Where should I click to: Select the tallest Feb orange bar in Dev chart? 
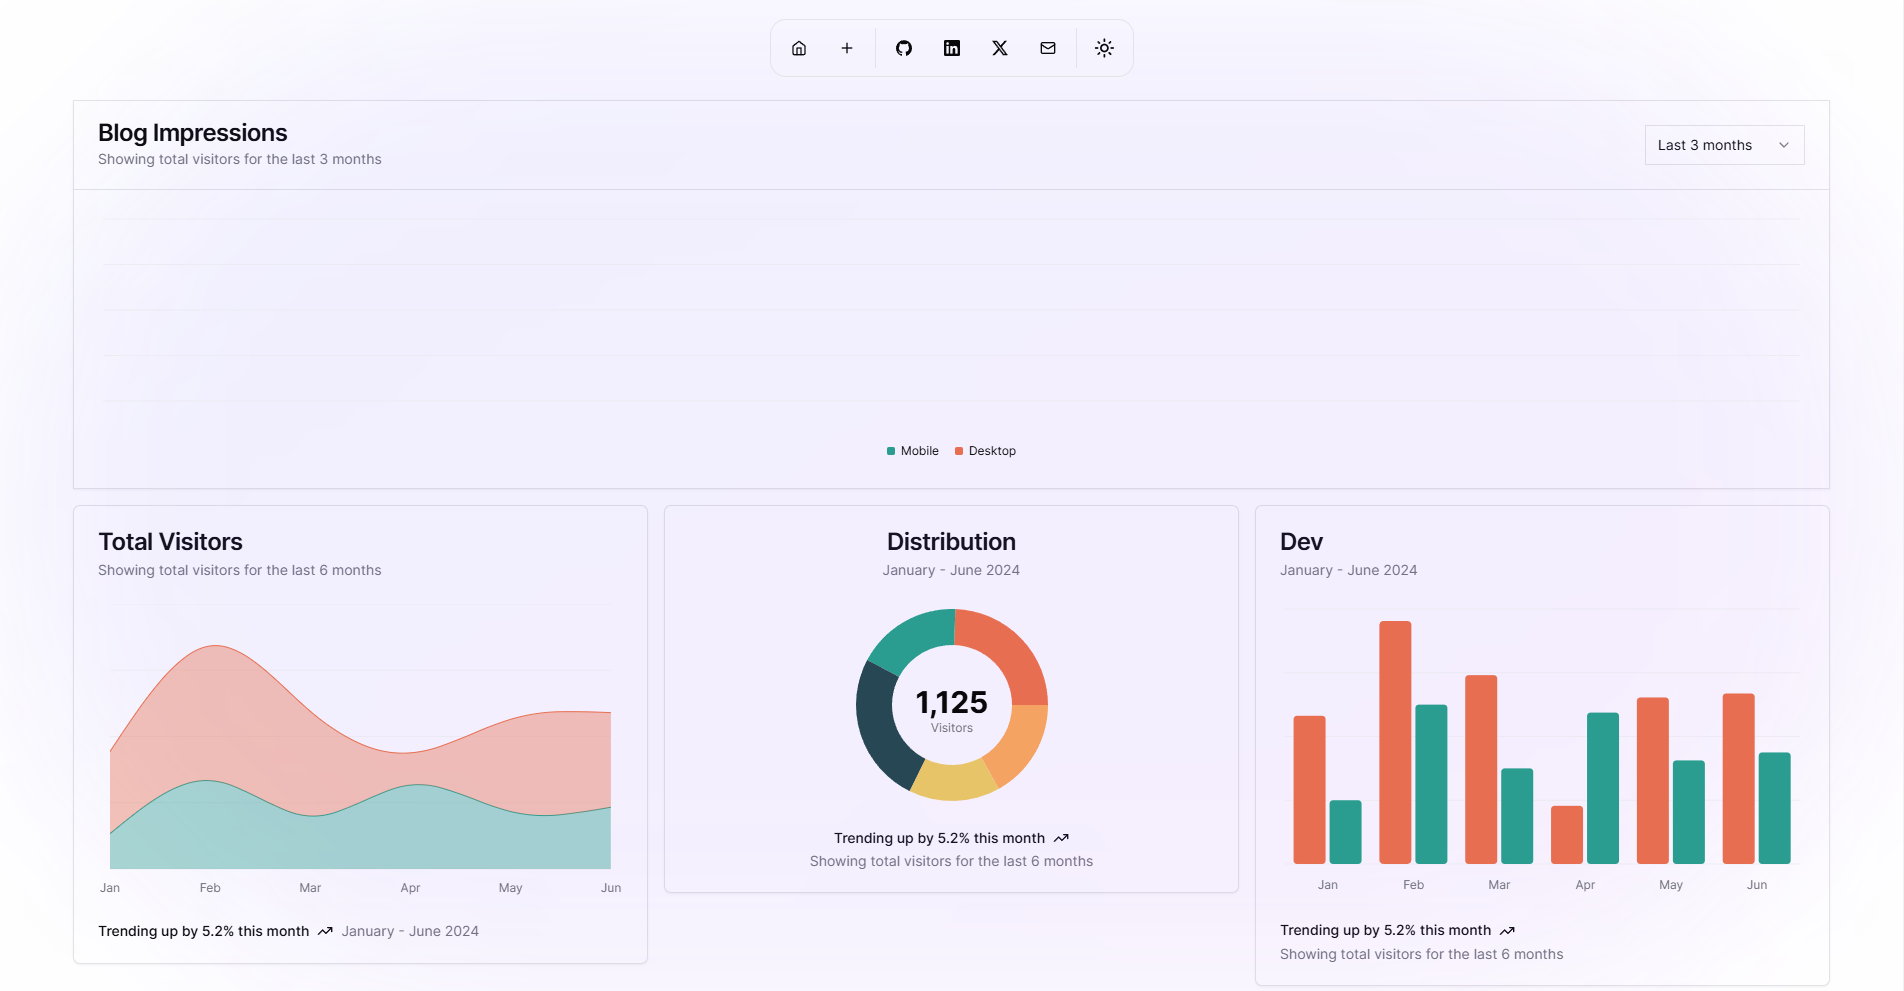[x=1395, y=740]
